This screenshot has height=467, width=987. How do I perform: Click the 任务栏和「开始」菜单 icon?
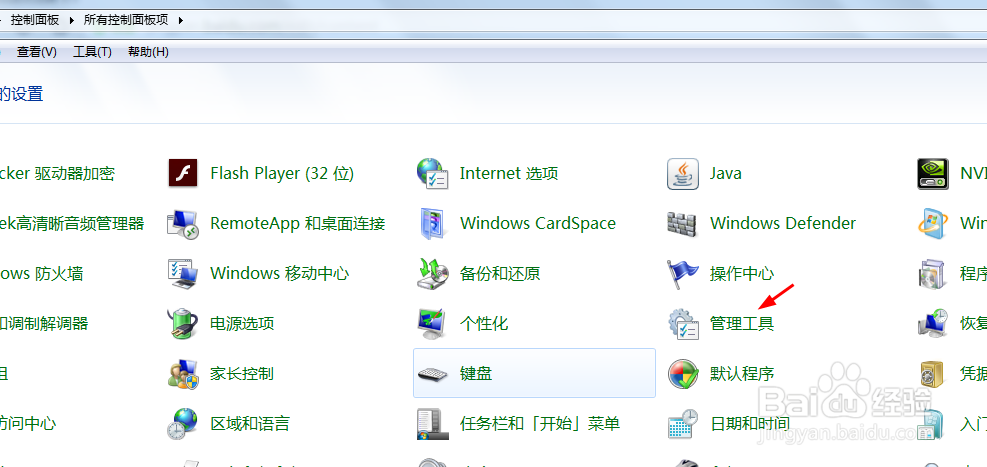point(432,424)
